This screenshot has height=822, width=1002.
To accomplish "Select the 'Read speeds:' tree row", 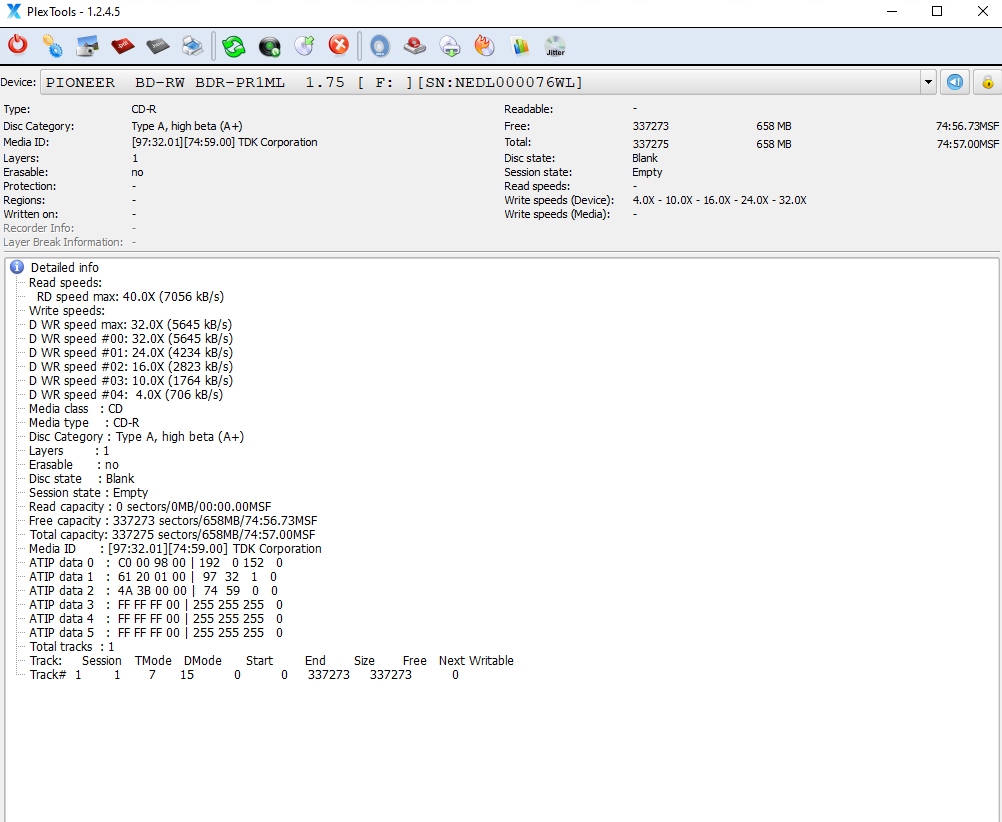I will (65, 283).
